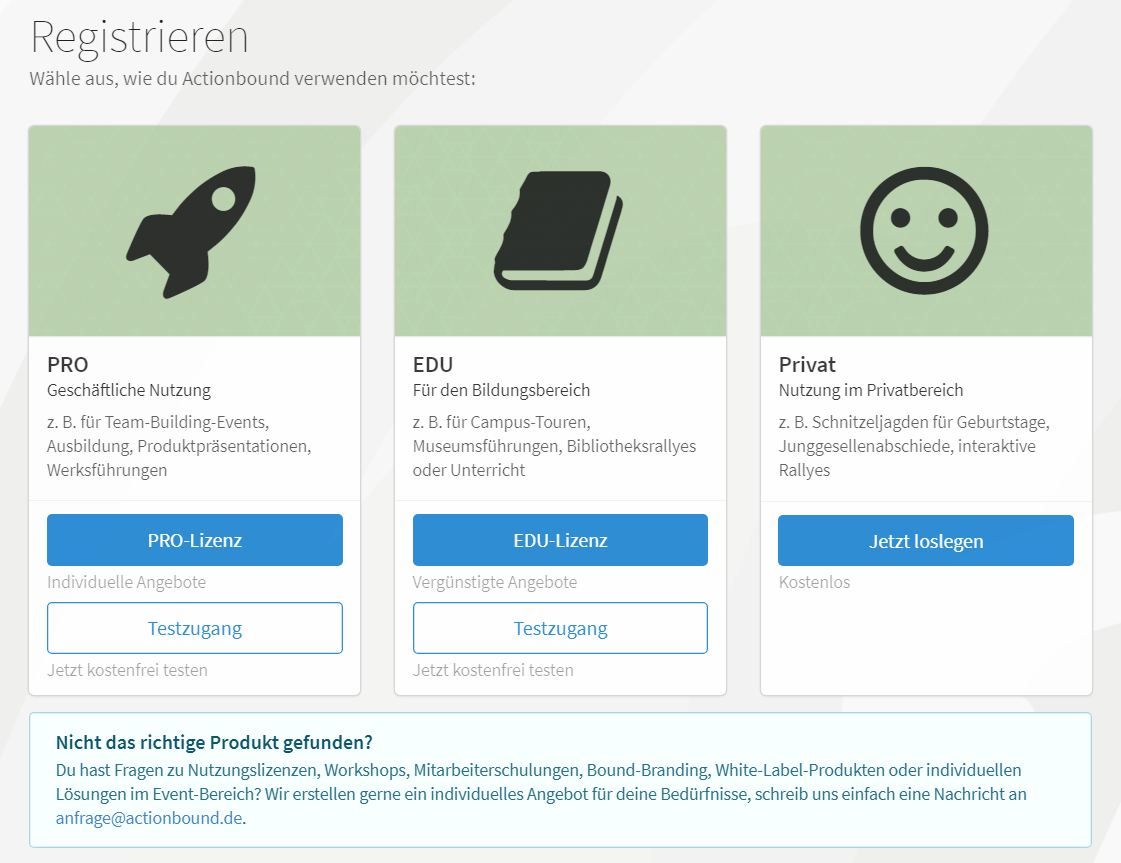Click the book icon on EDU card
Screen dimensions: 1121x863
558,230
